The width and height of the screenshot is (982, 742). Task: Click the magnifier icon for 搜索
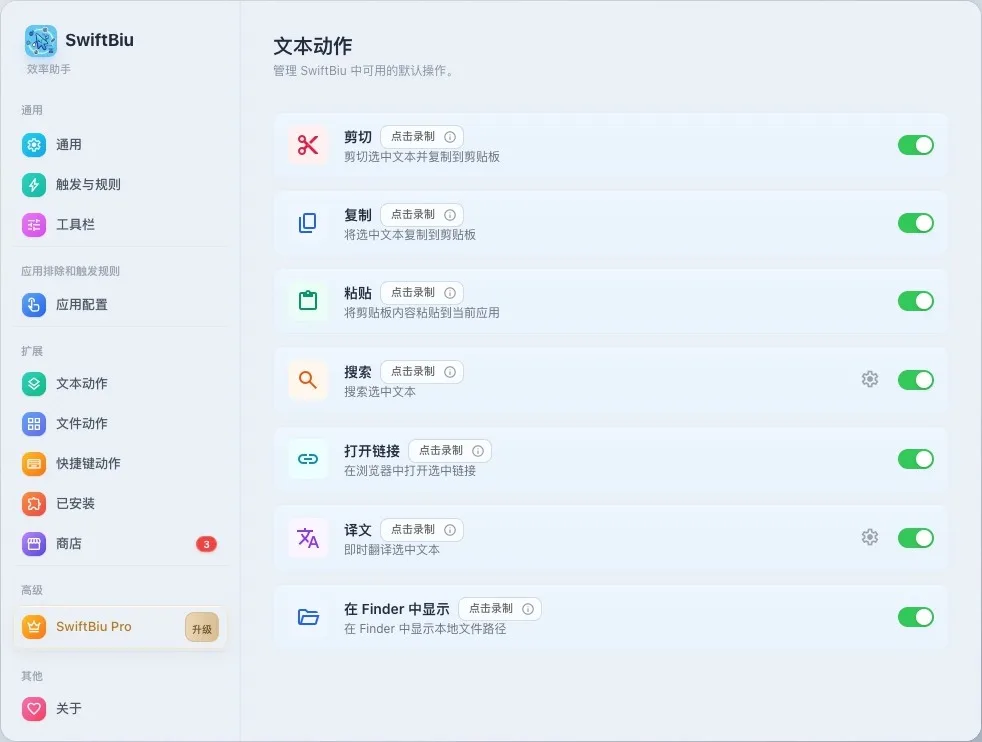308,379
